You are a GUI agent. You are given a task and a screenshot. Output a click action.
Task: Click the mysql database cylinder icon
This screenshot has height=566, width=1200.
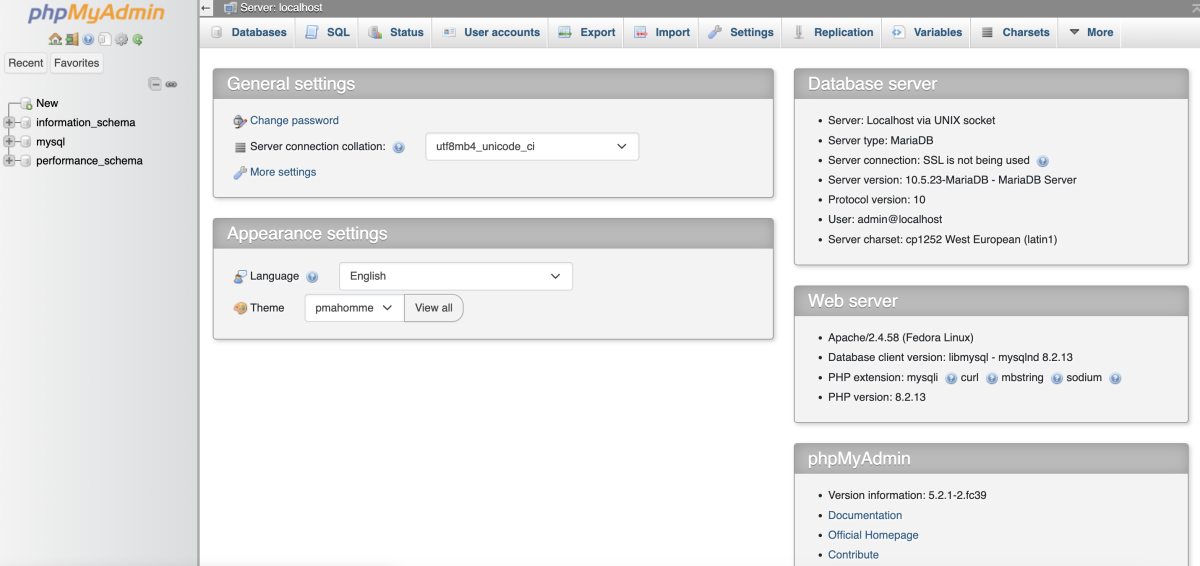(x=26, y=142)
